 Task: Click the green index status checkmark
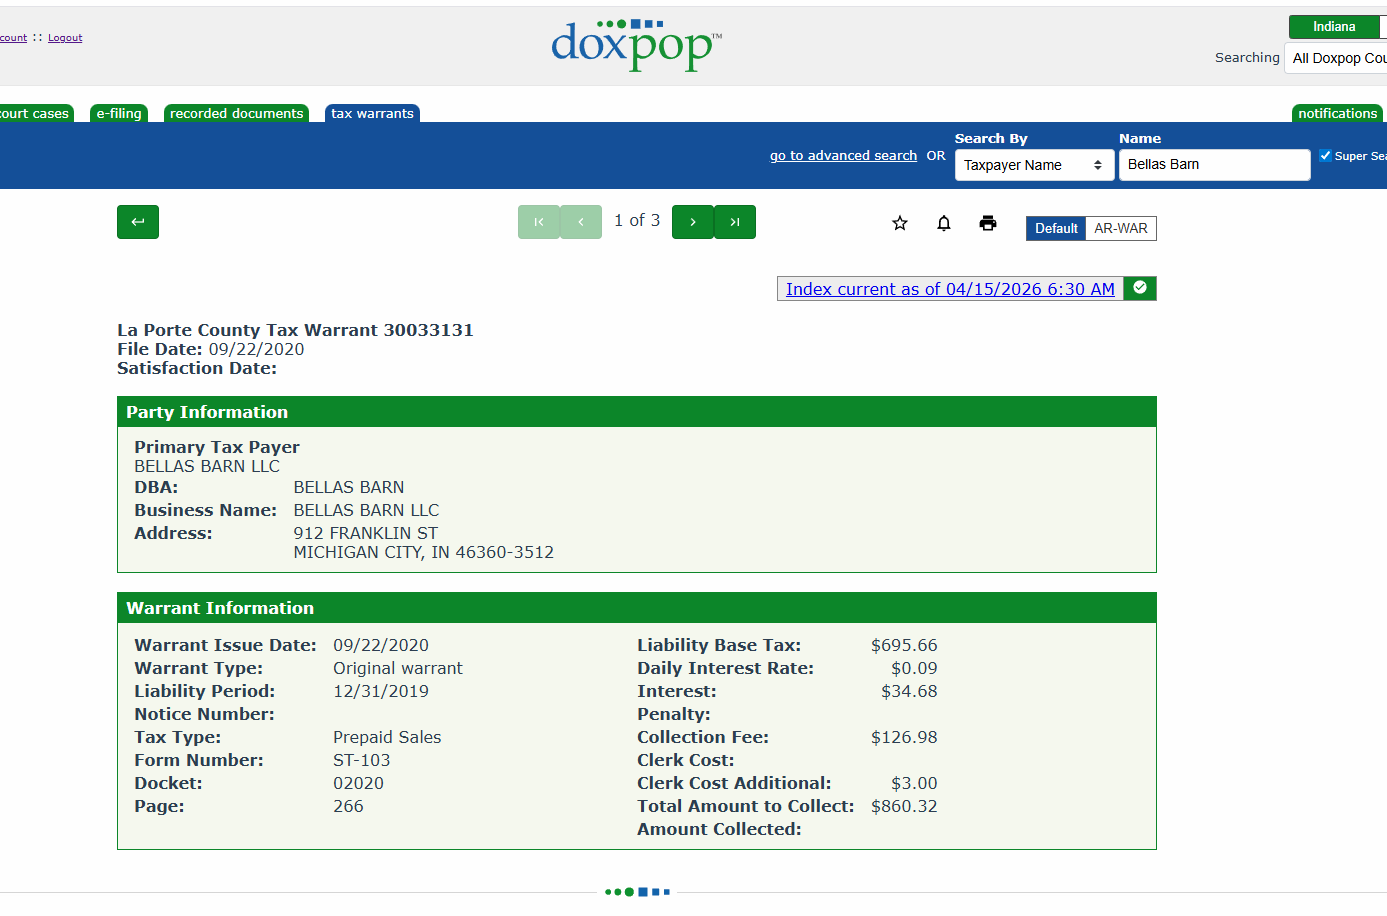pyautogui.click(x=1140, y=288)
